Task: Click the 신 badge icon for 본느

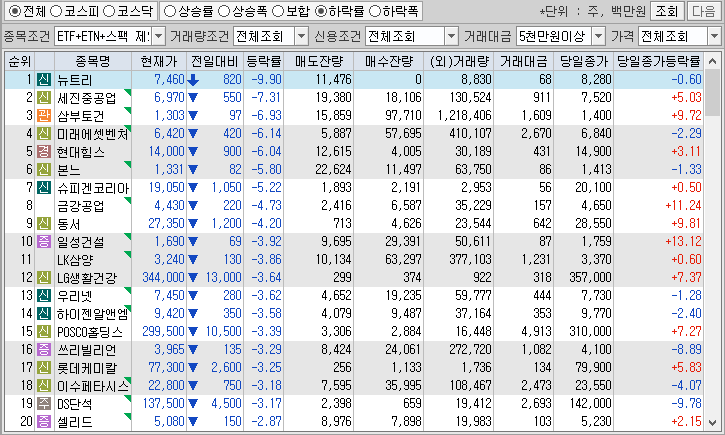Action: pos(44,170)
